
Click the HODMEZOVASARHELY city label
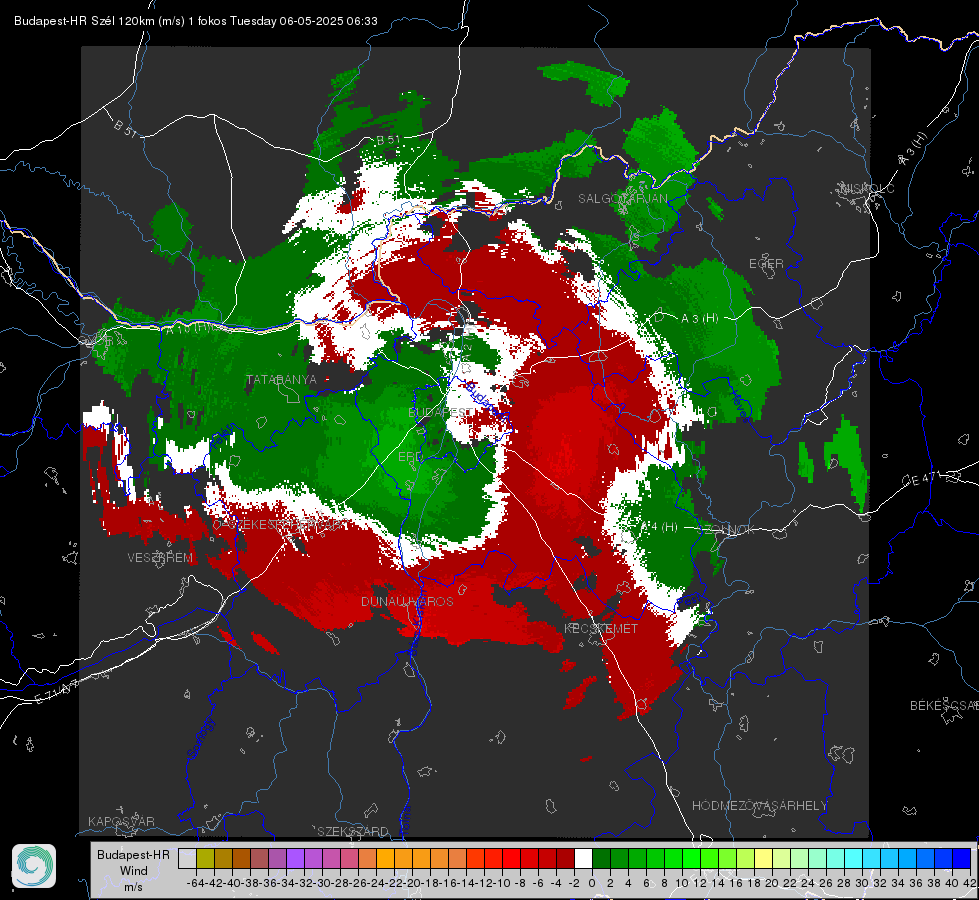coord(760,806)
